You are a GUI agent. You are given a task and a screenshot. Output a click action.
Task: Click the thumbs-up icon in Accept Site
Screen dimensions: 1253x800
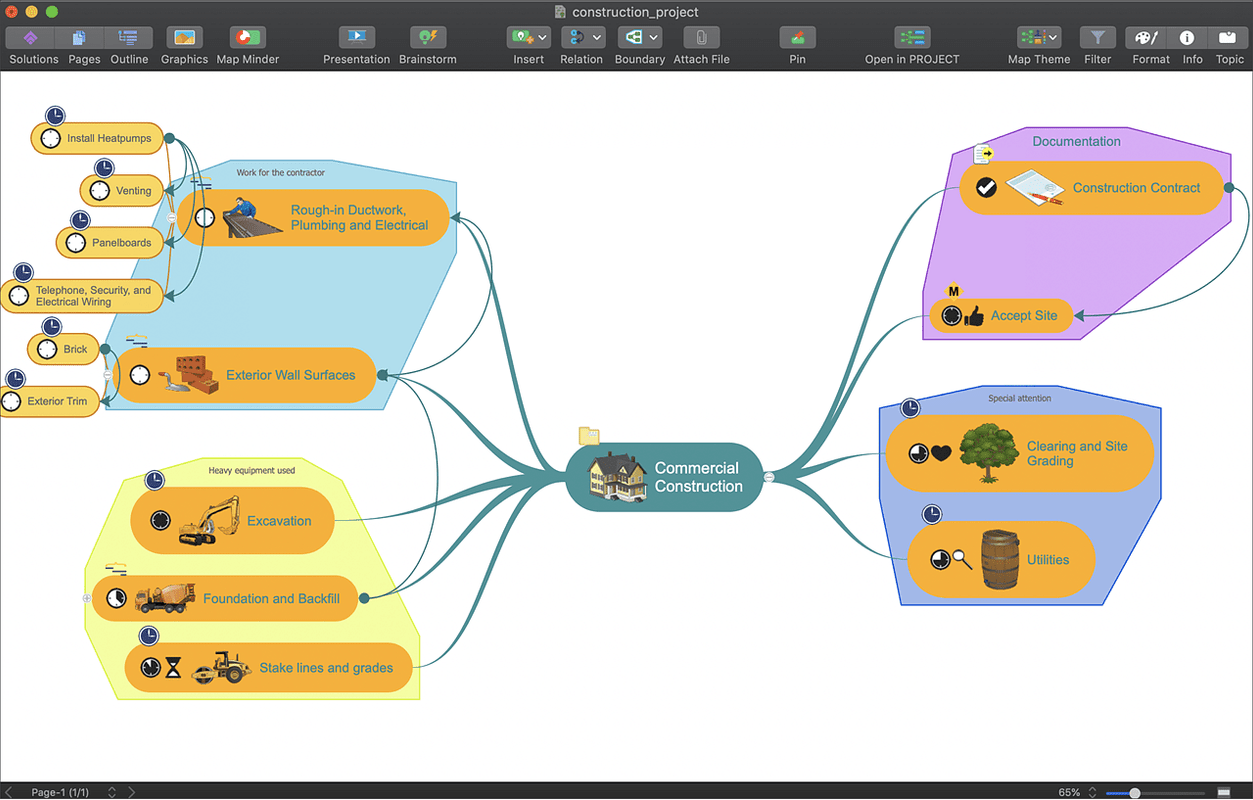click(x=974, y=316)
